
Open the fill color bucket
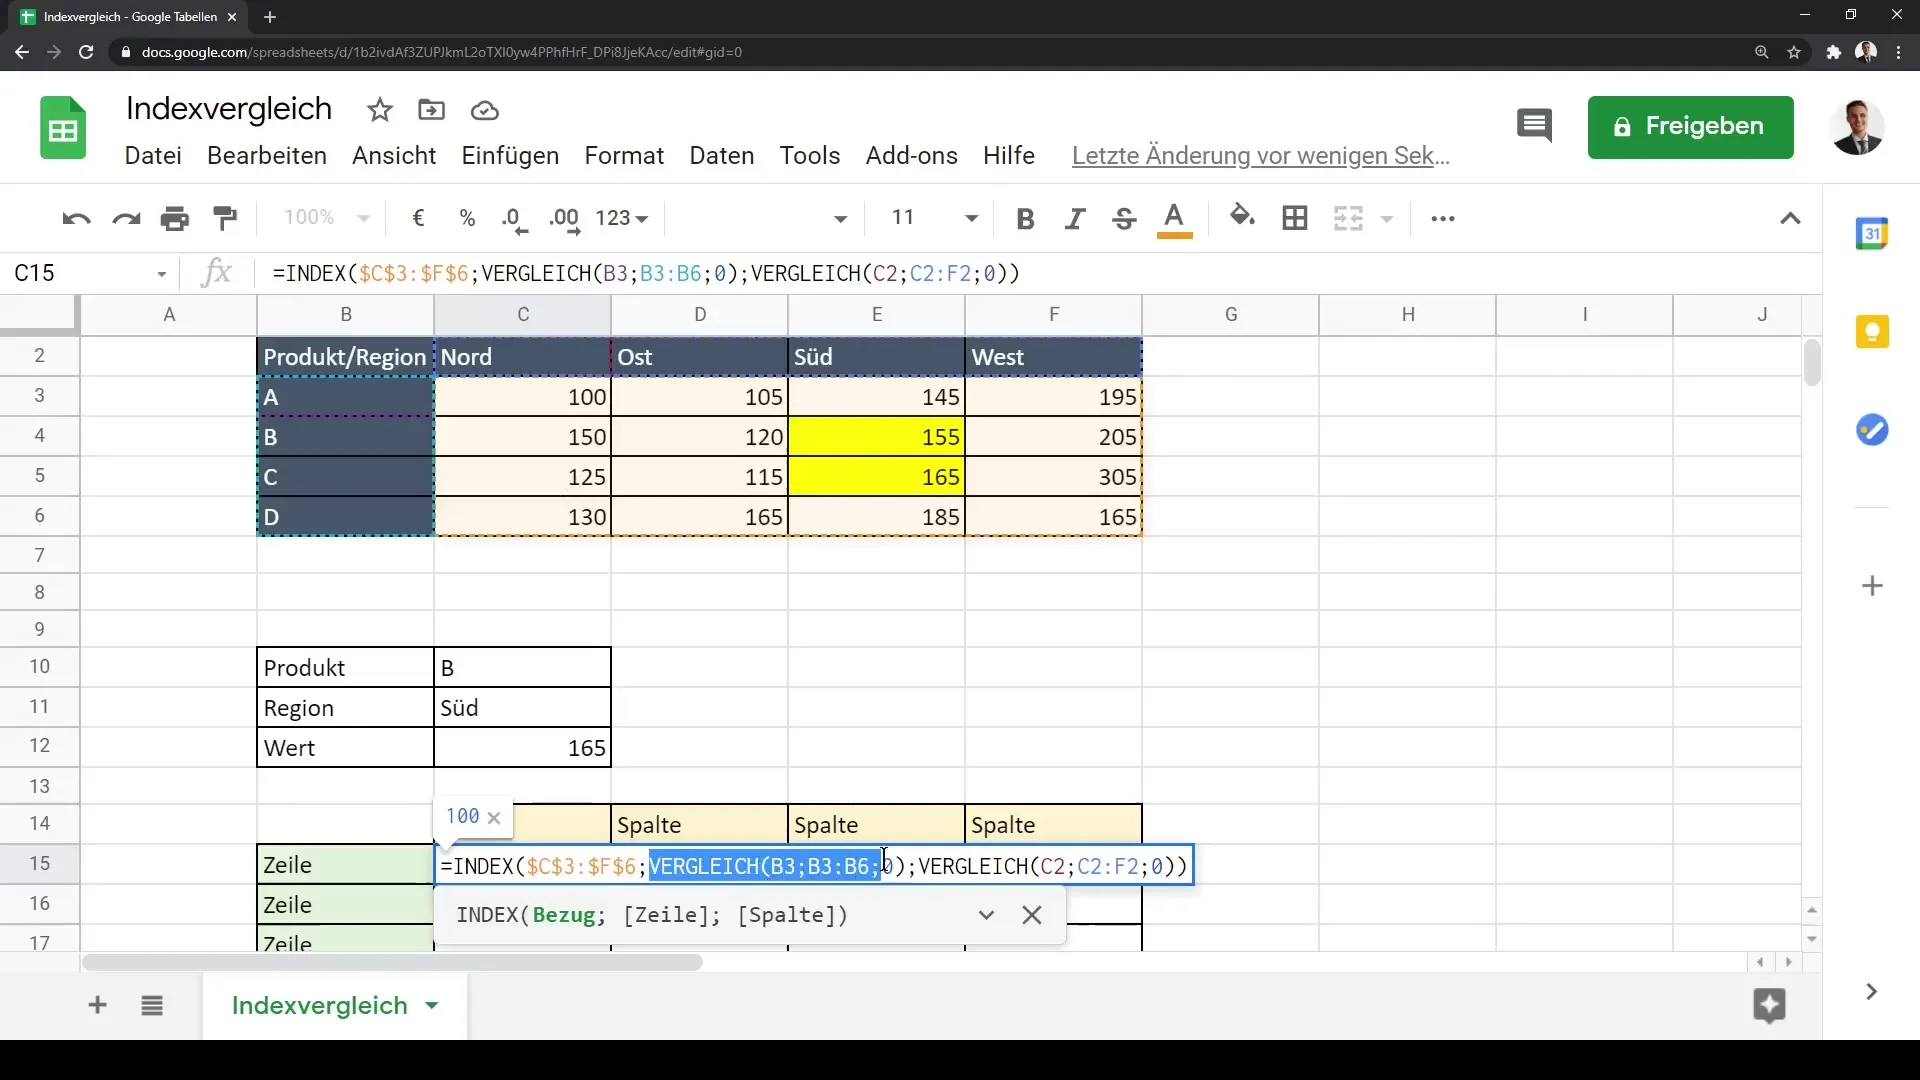point(1242,217)
